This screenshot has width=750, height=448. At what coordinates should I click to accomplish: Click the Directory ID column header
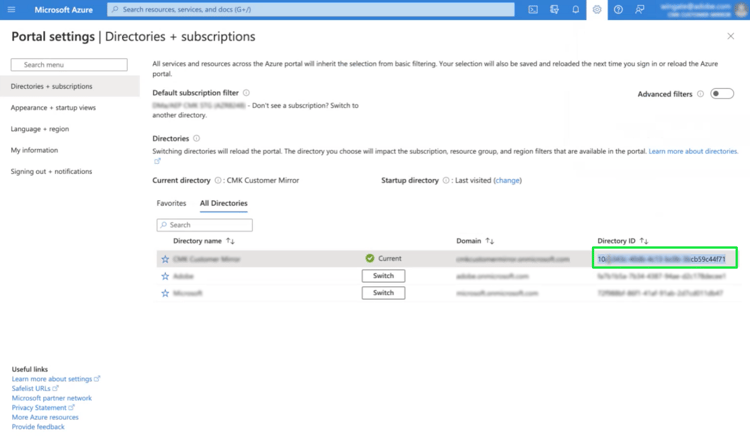pyautogui.click(x=616, y=241)
